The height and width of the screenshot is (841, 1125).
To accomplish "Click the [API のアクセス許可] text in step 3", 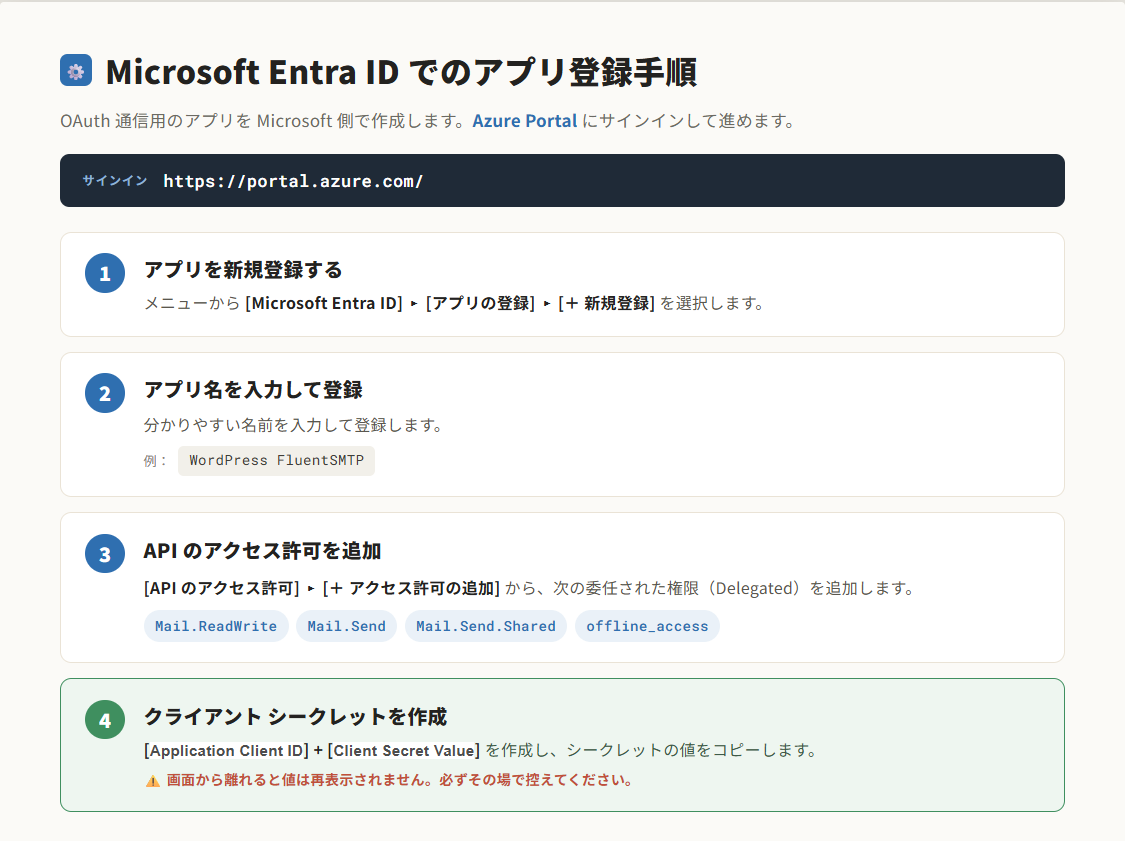I will pos(222,588).
